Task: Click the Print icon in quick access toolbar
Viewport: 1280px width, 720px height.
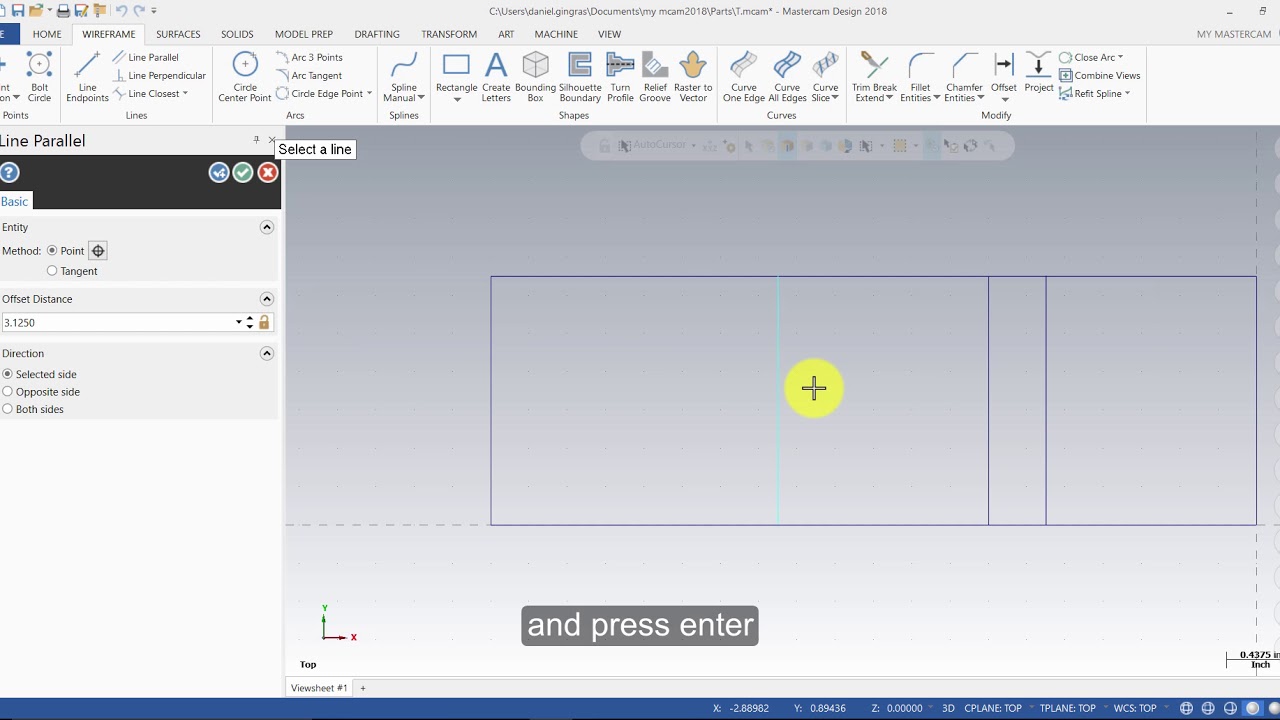Action: (63, 11)
